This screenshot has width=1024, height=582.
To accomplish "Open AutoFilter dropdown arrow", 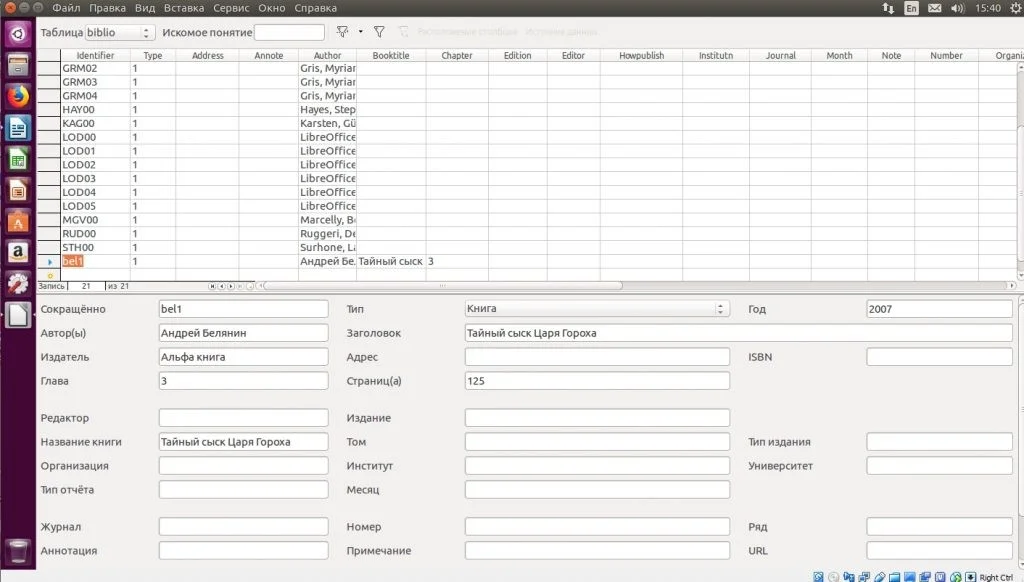I will point(360,32).
